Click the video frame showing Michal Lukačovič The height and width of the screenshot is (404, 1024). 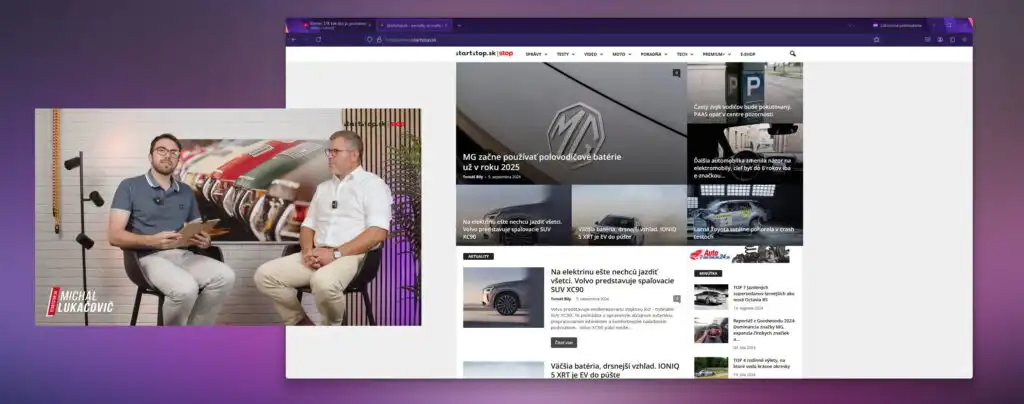[228, 217]
